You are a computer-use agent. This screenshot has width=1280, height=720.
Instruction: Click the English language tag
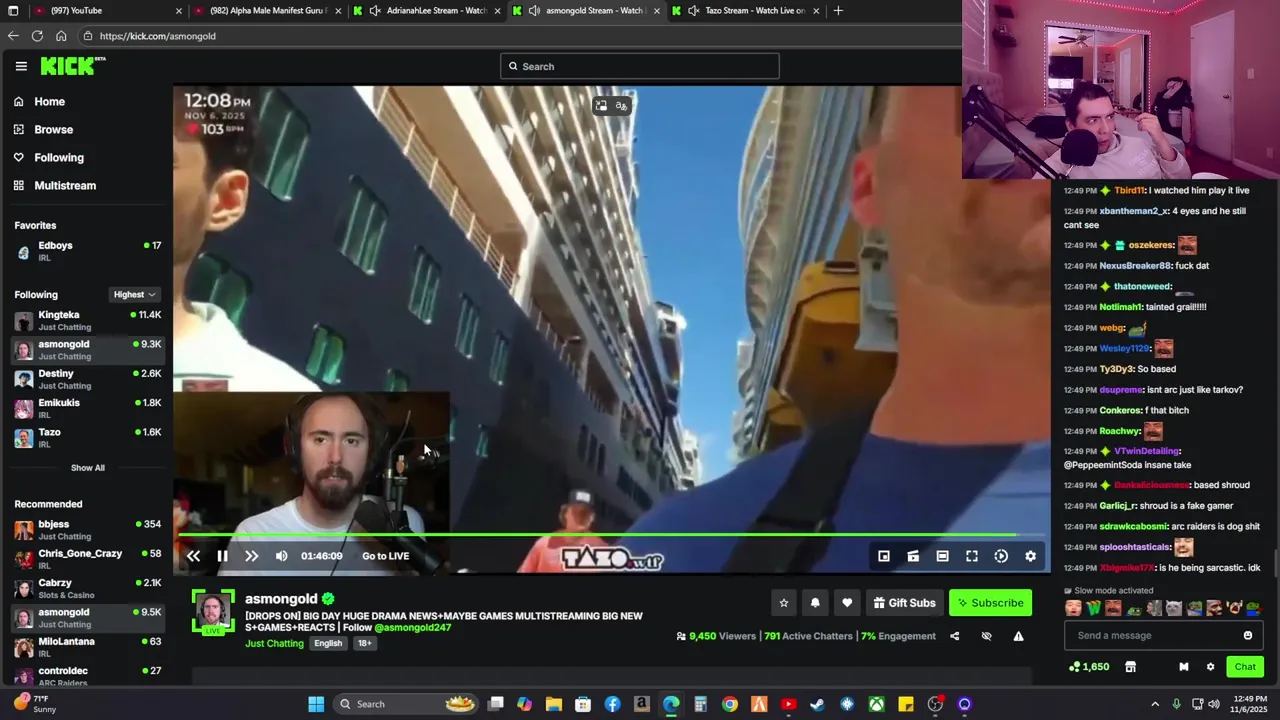coord(328,643)
